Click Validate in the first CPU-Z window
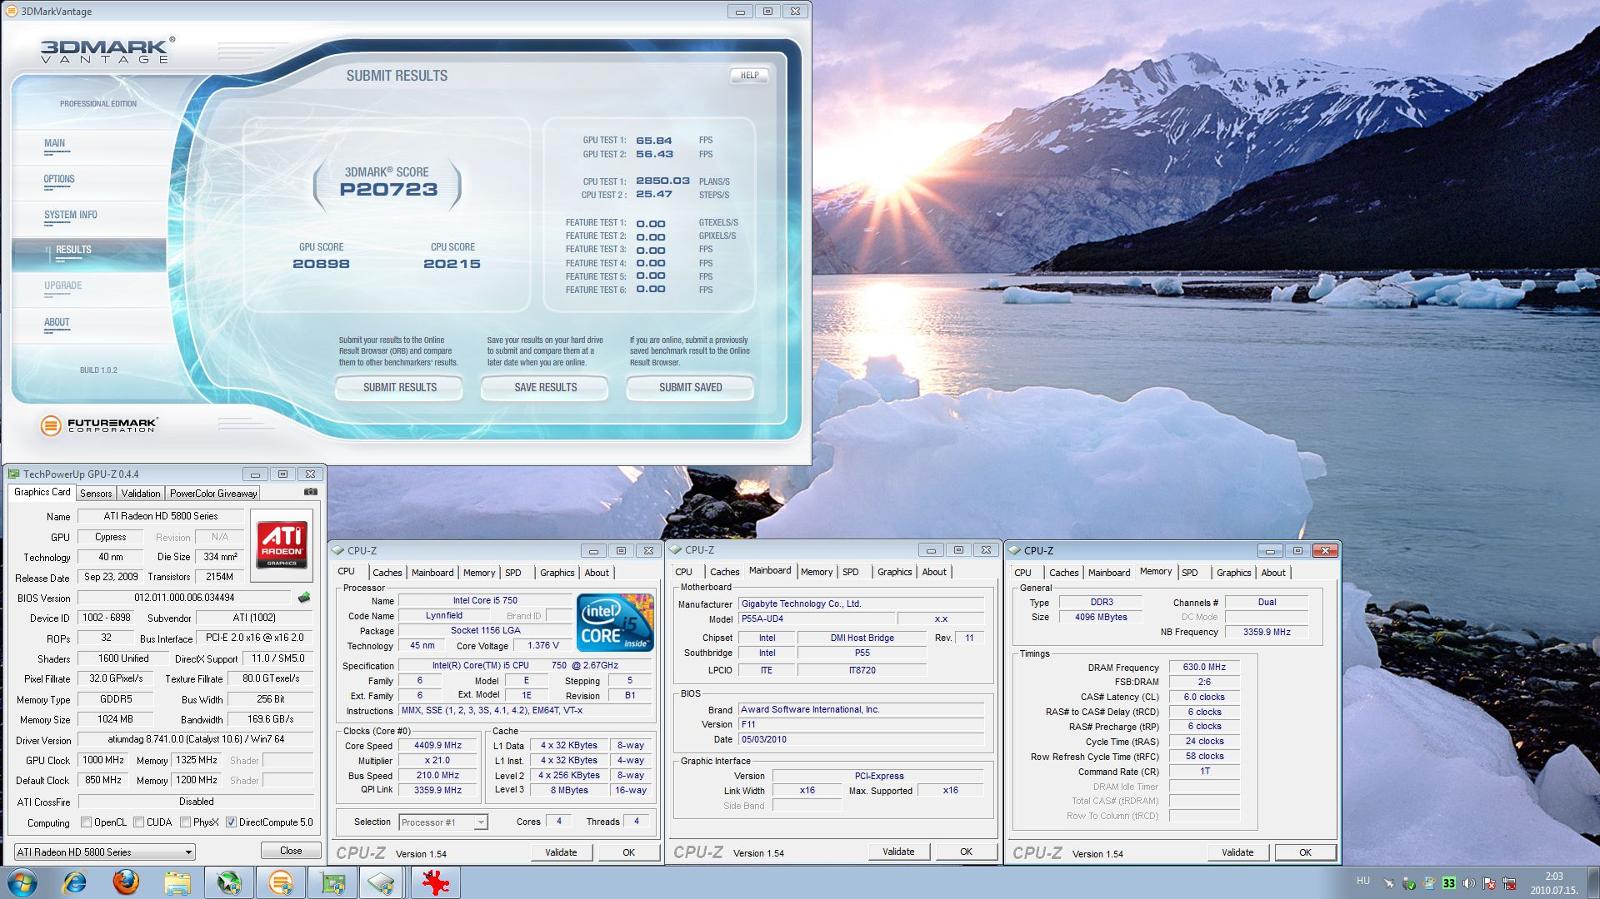Image resolution: width=1600 pixels, height=899 pixels. pos(561,853)
